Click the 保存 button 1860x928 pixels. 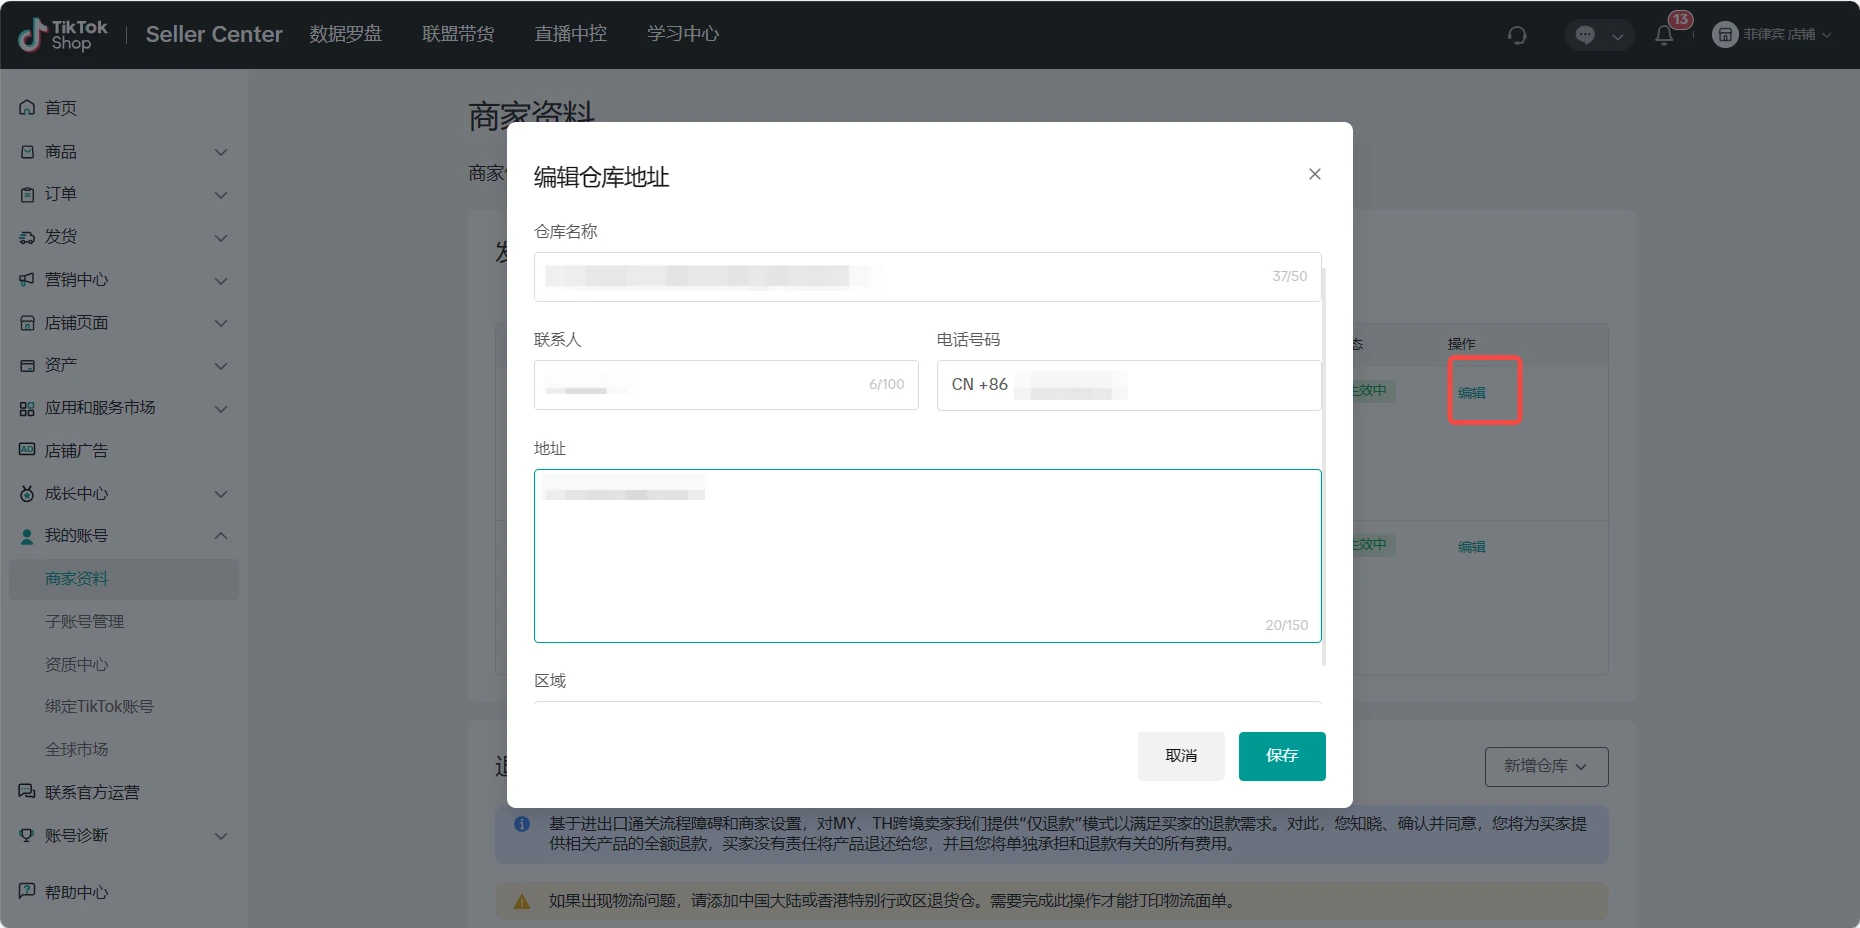[1281, 756]
